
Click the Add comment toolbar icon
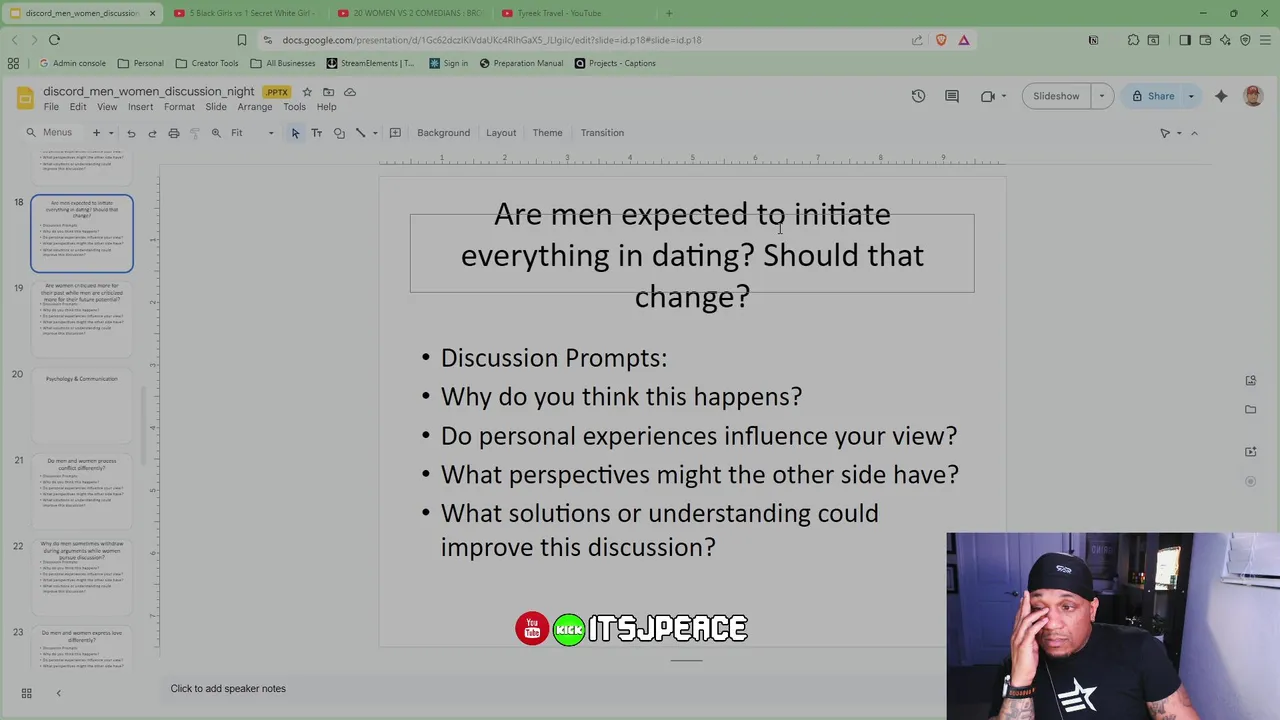pyautogui.click(x=395, y=133)
